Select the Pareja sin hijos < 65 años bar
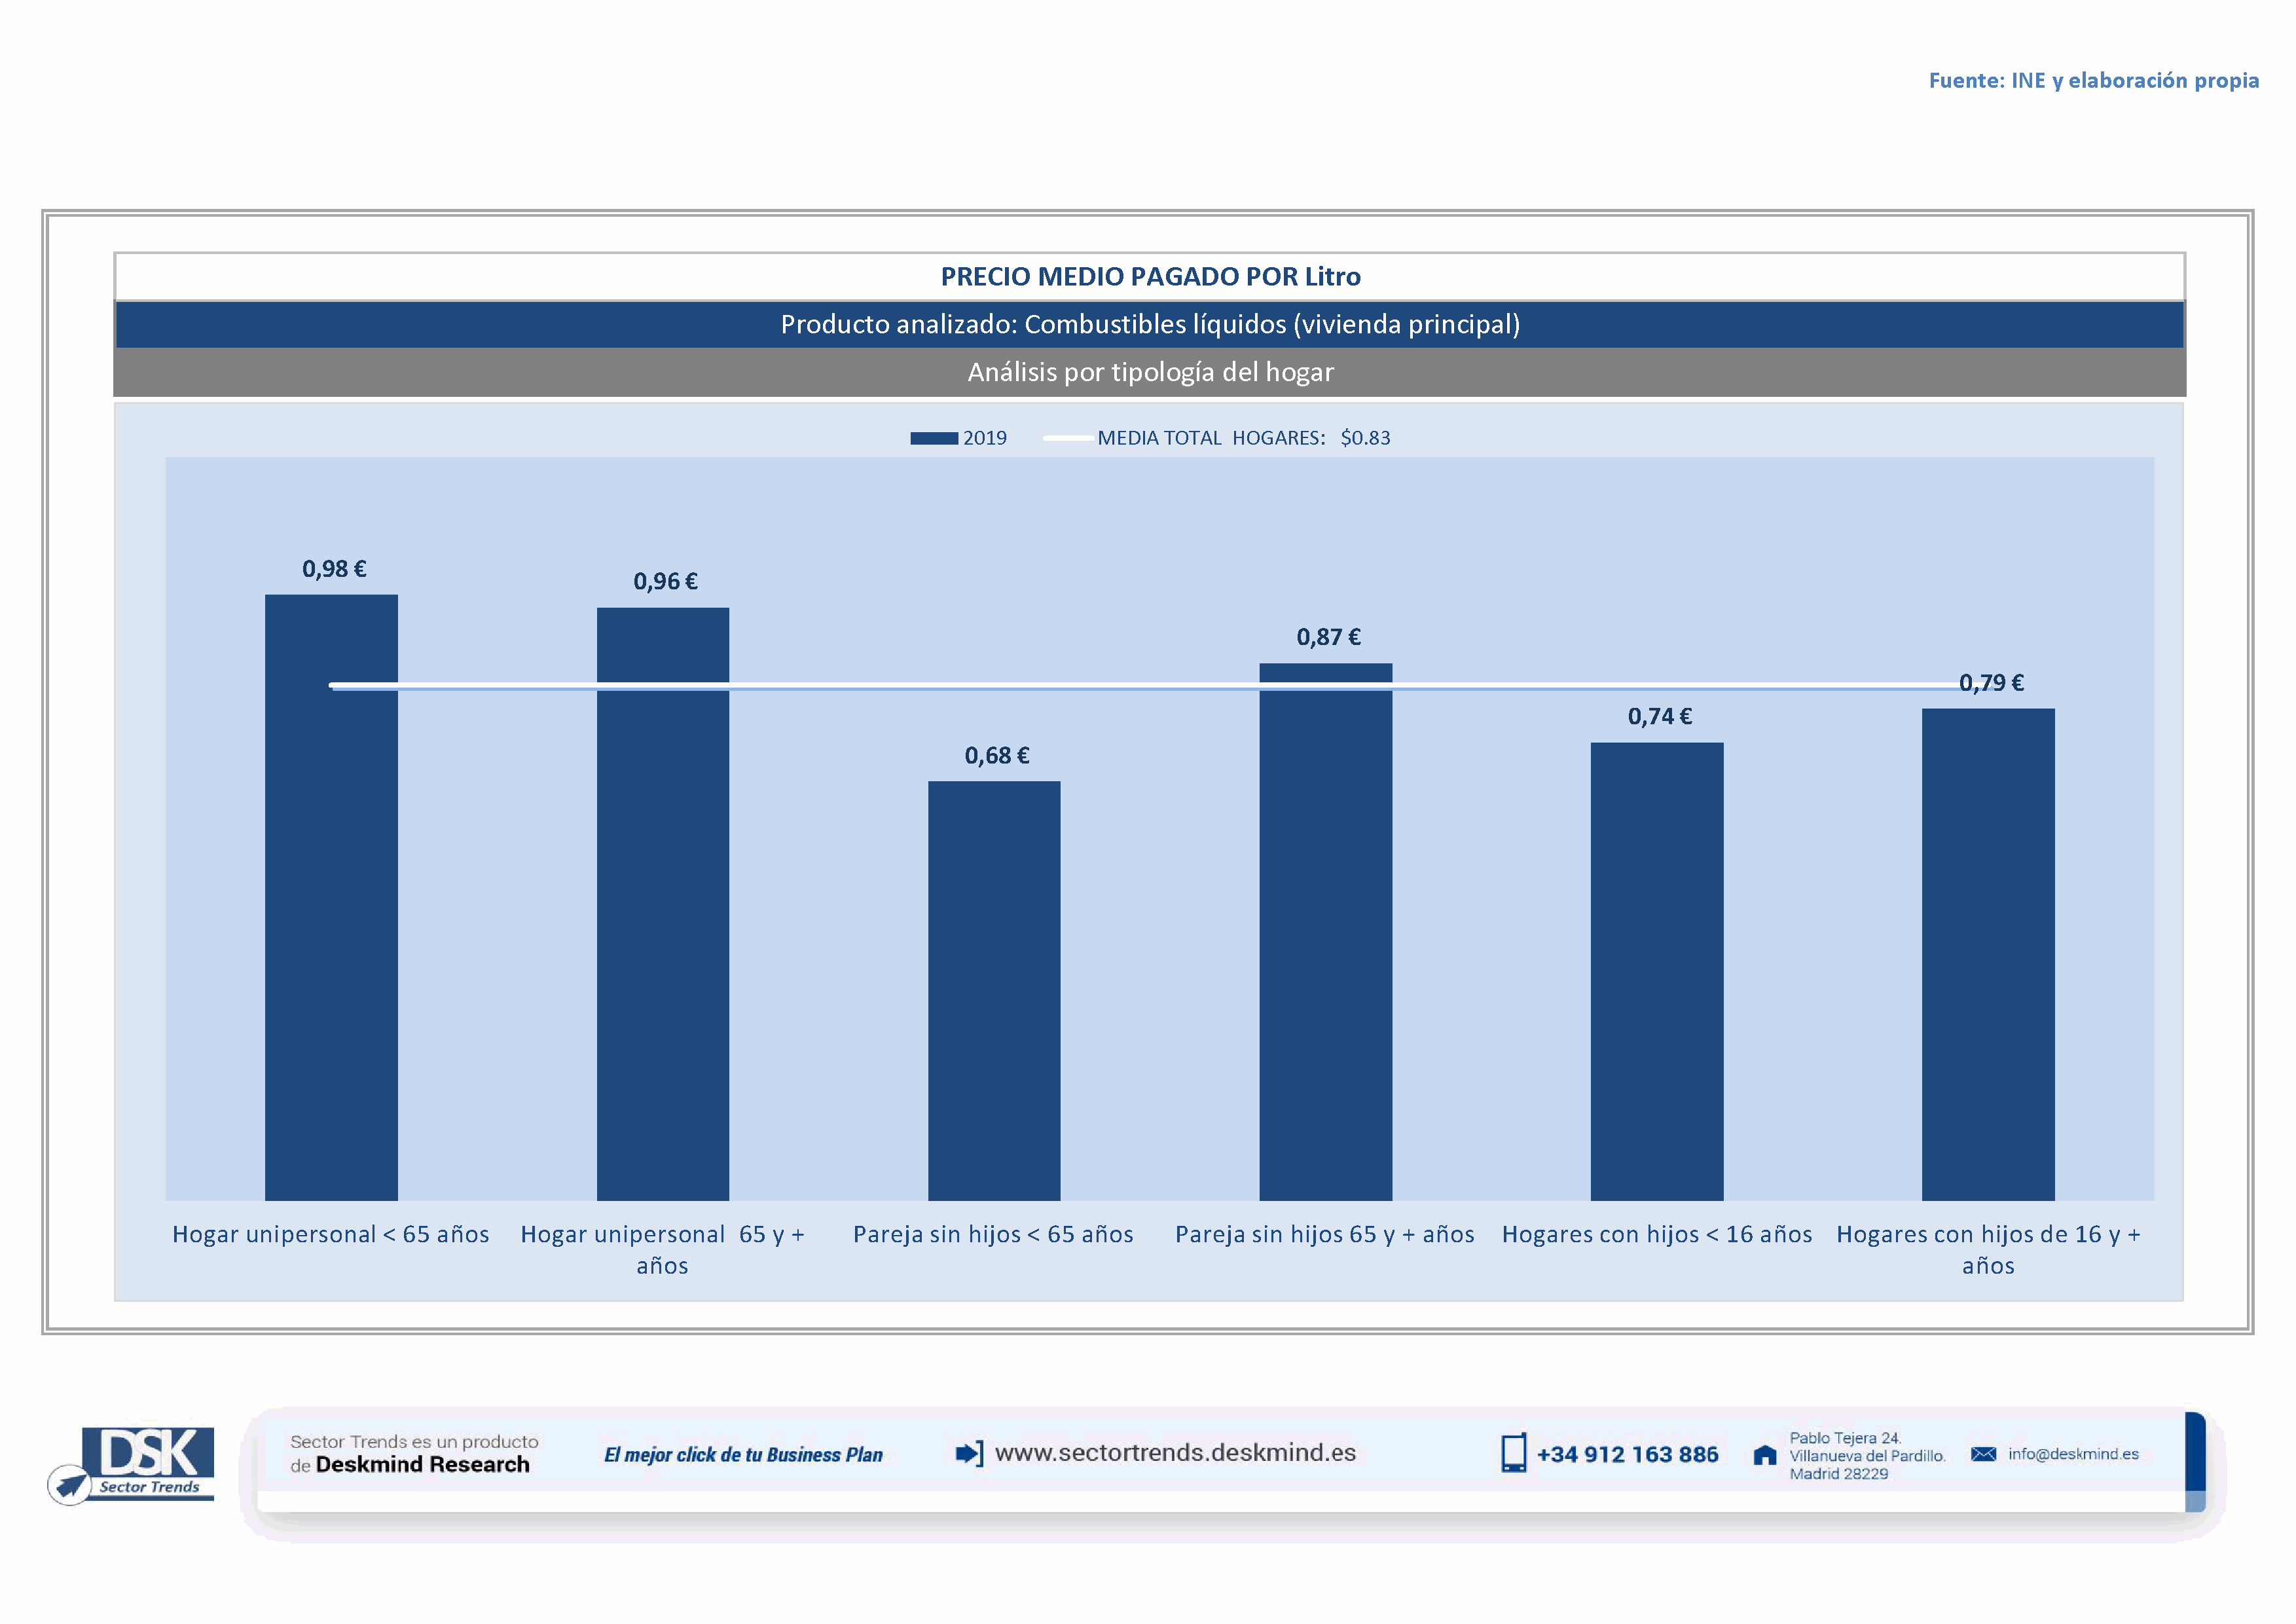 (x=994, y=990)
